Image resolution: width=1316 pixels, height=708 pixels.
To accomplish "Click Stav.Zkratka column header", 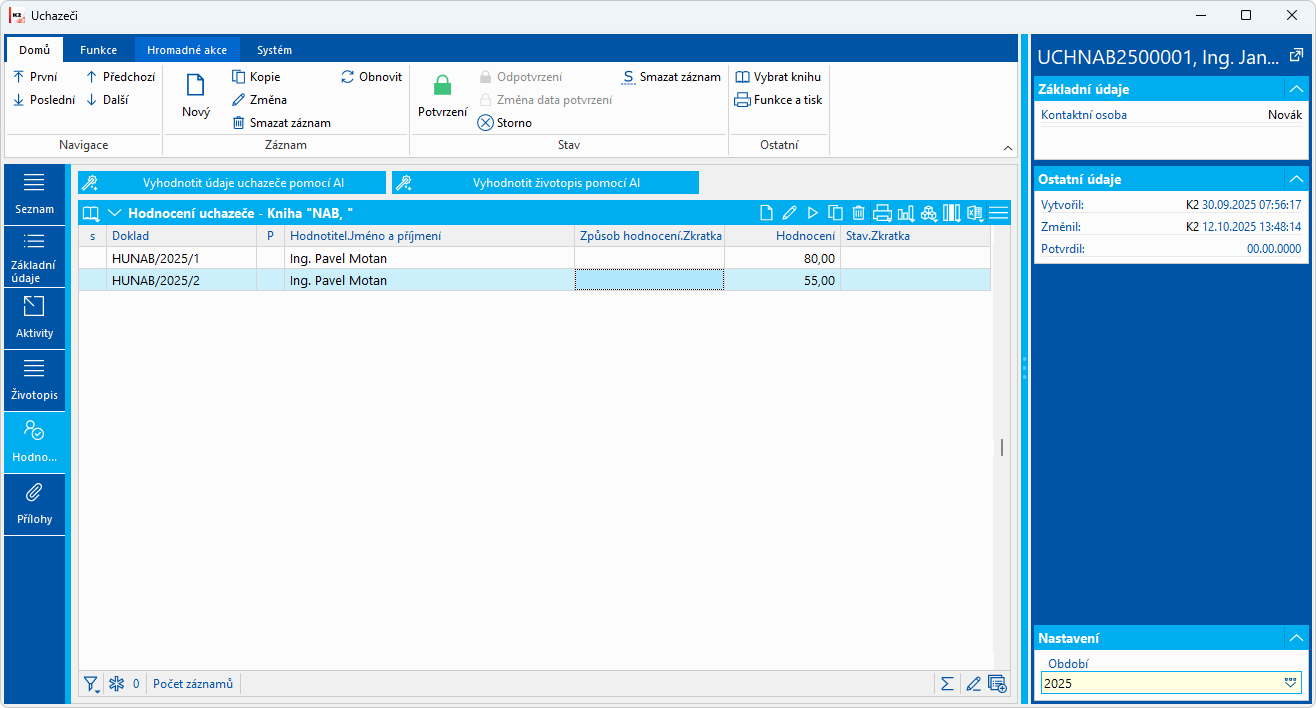I will [915, 236].
